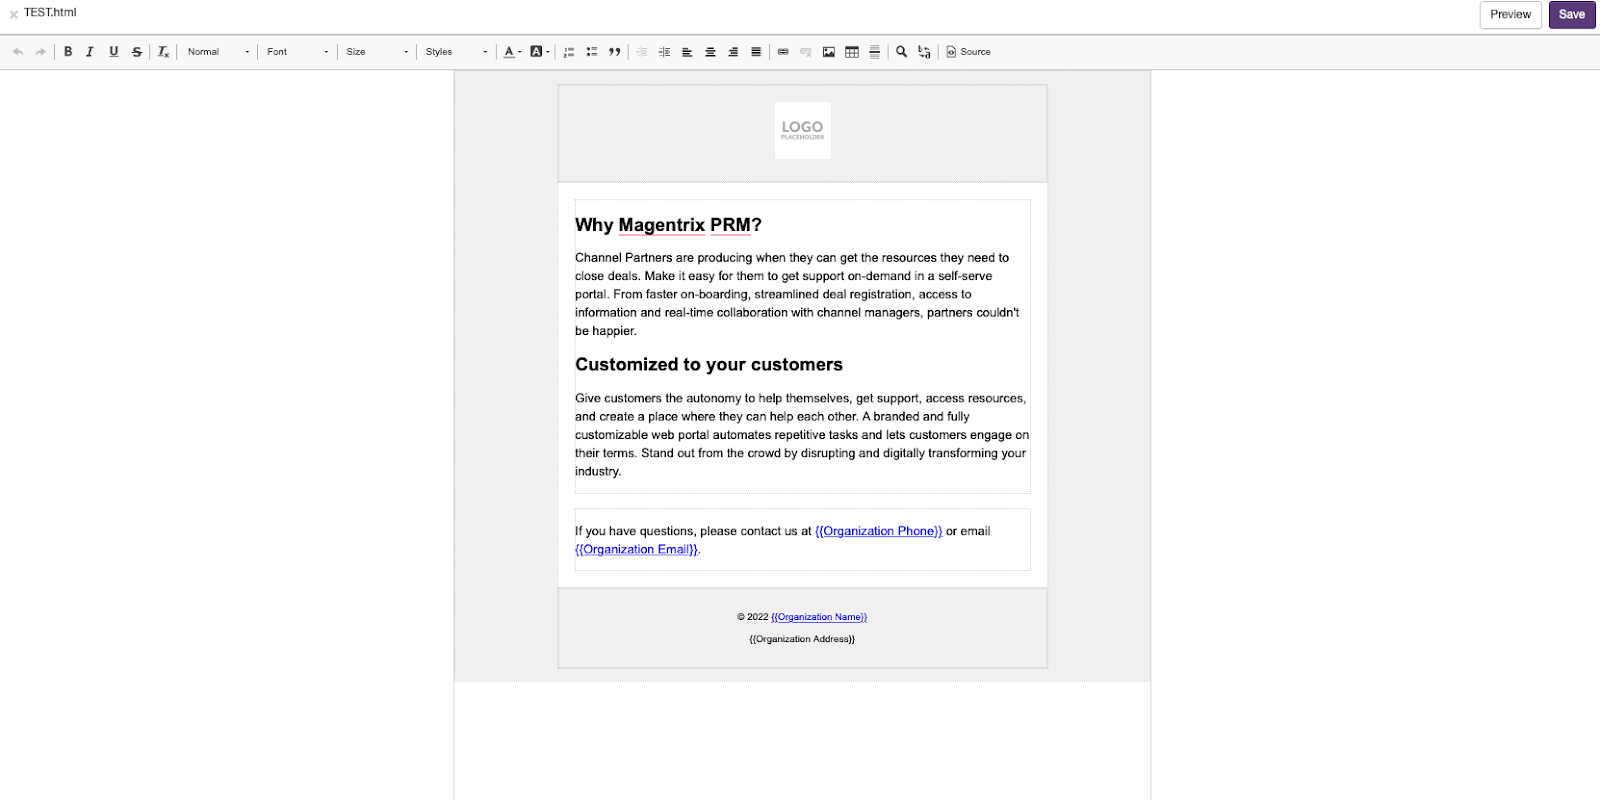Viewport: 1600px width, 800px height.
Task: Insert an image
Action: click(x=829, y=52)
